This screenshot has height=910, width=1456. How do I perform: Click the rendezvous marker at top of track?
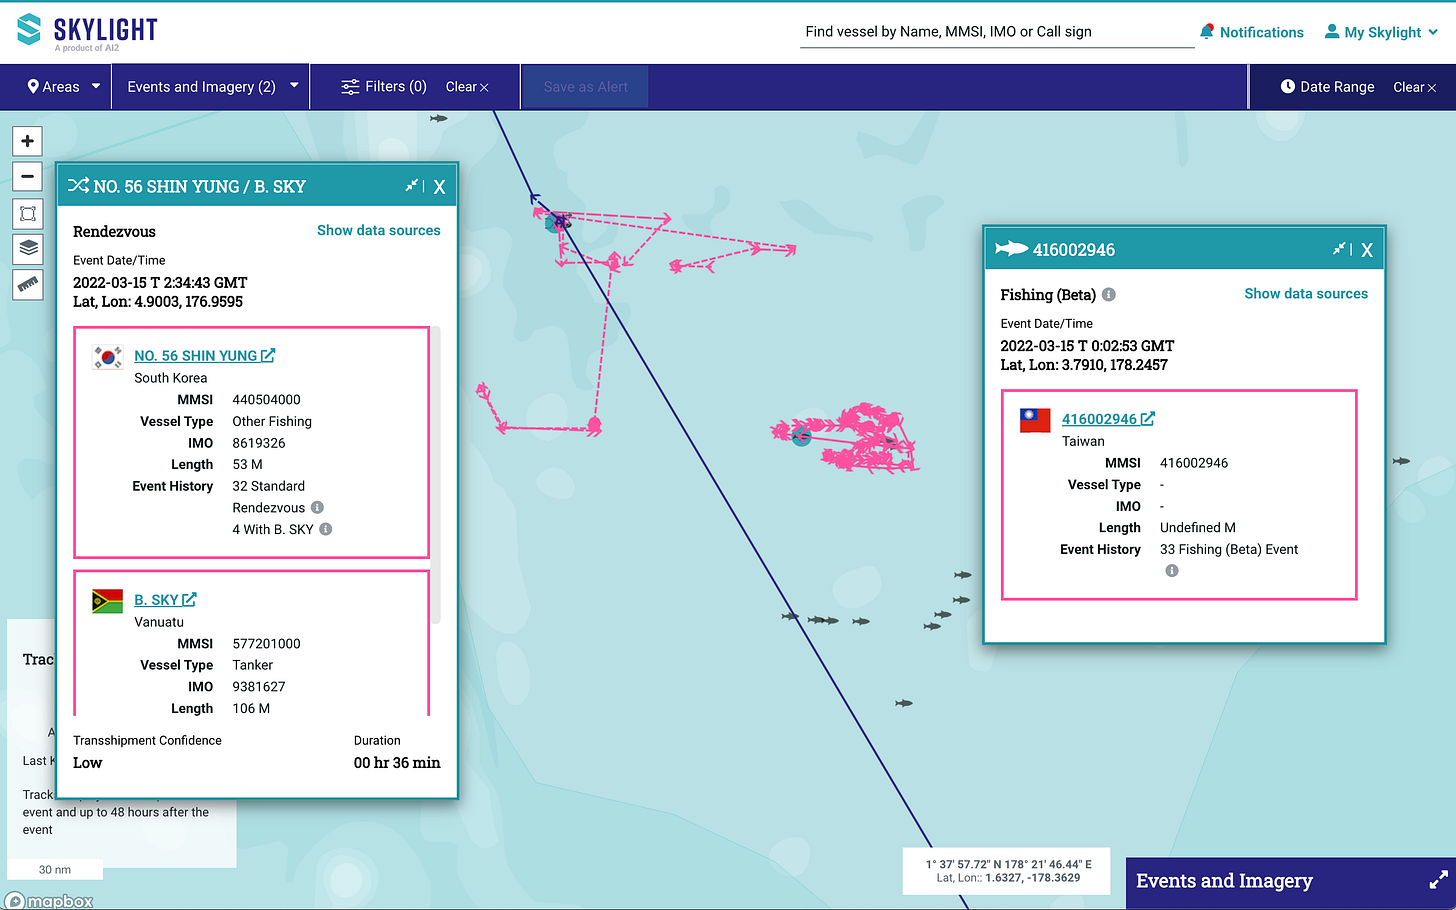tap(556, 223)
